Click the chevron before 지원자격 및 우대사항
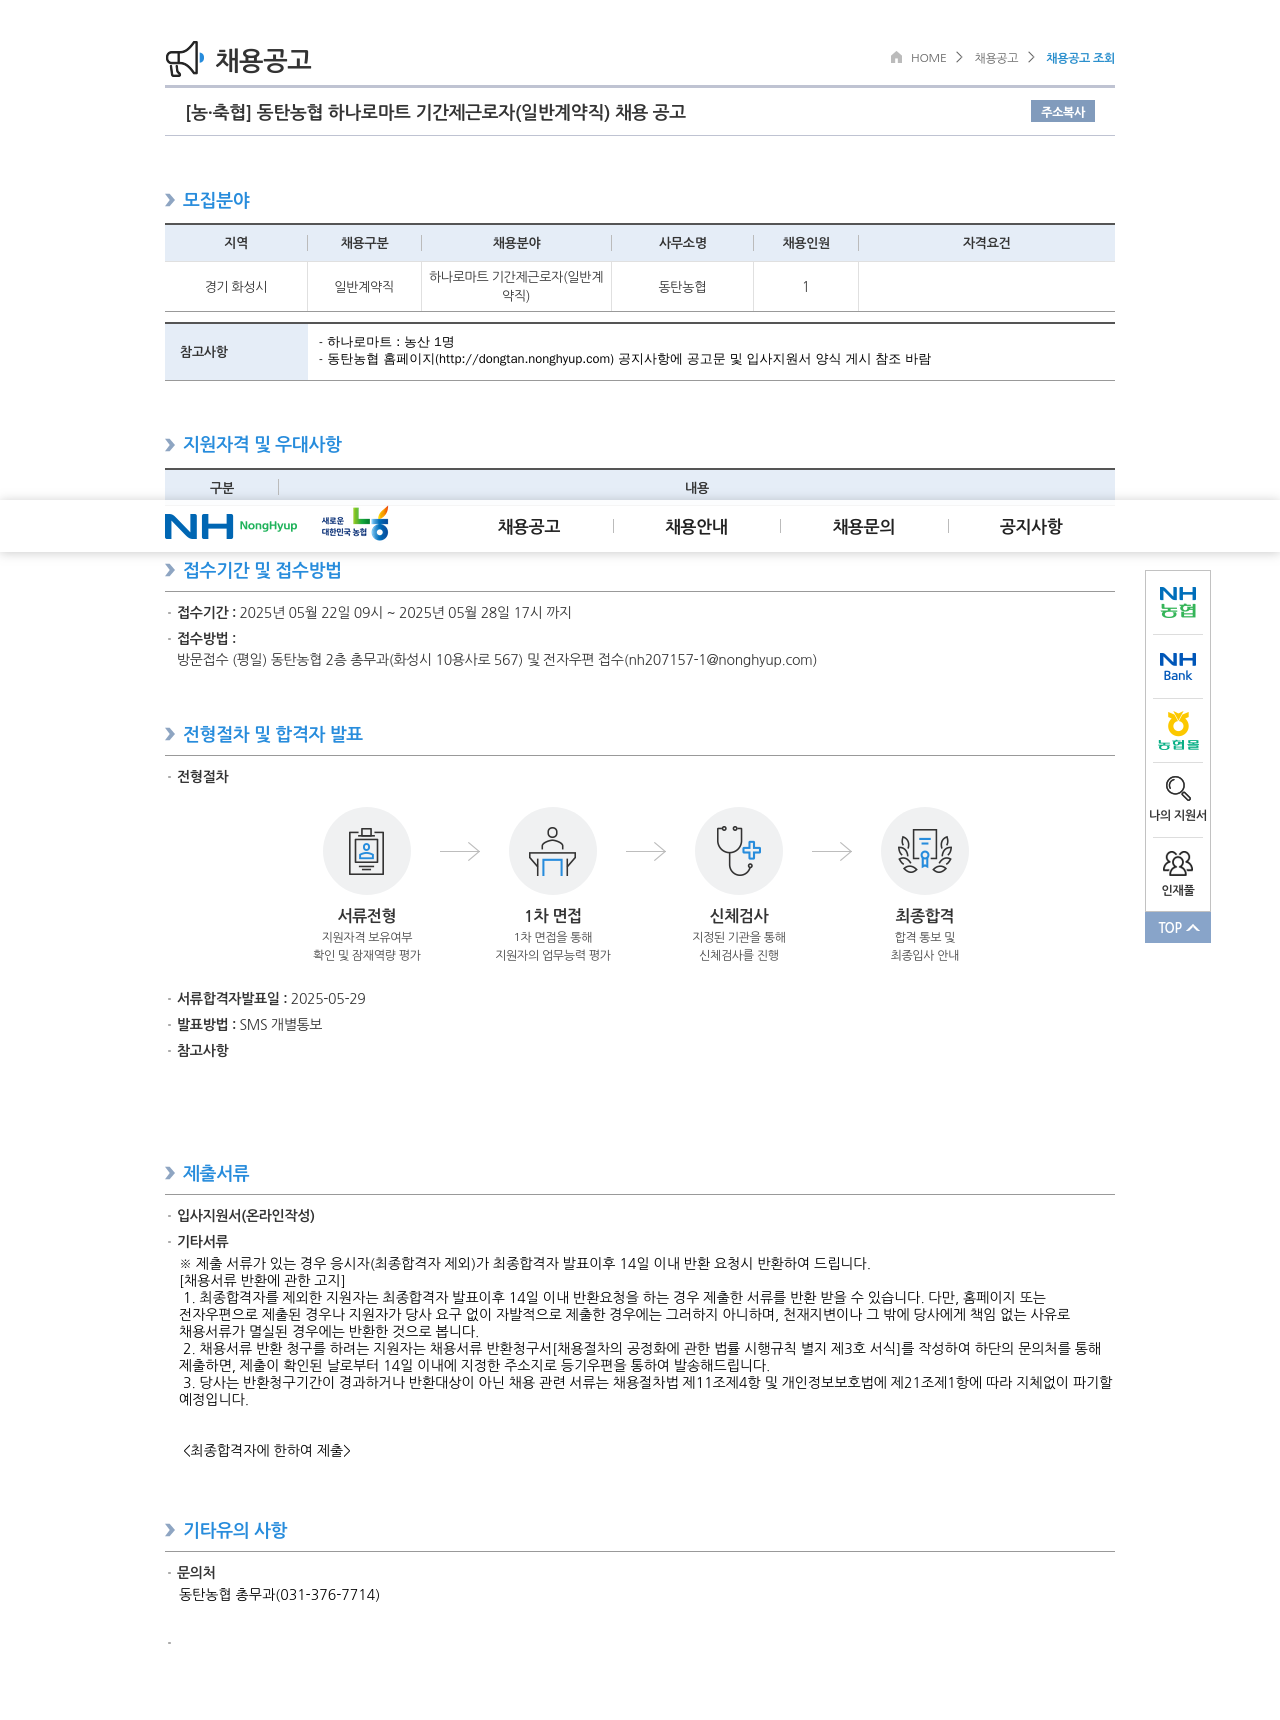 click(170, 445)
